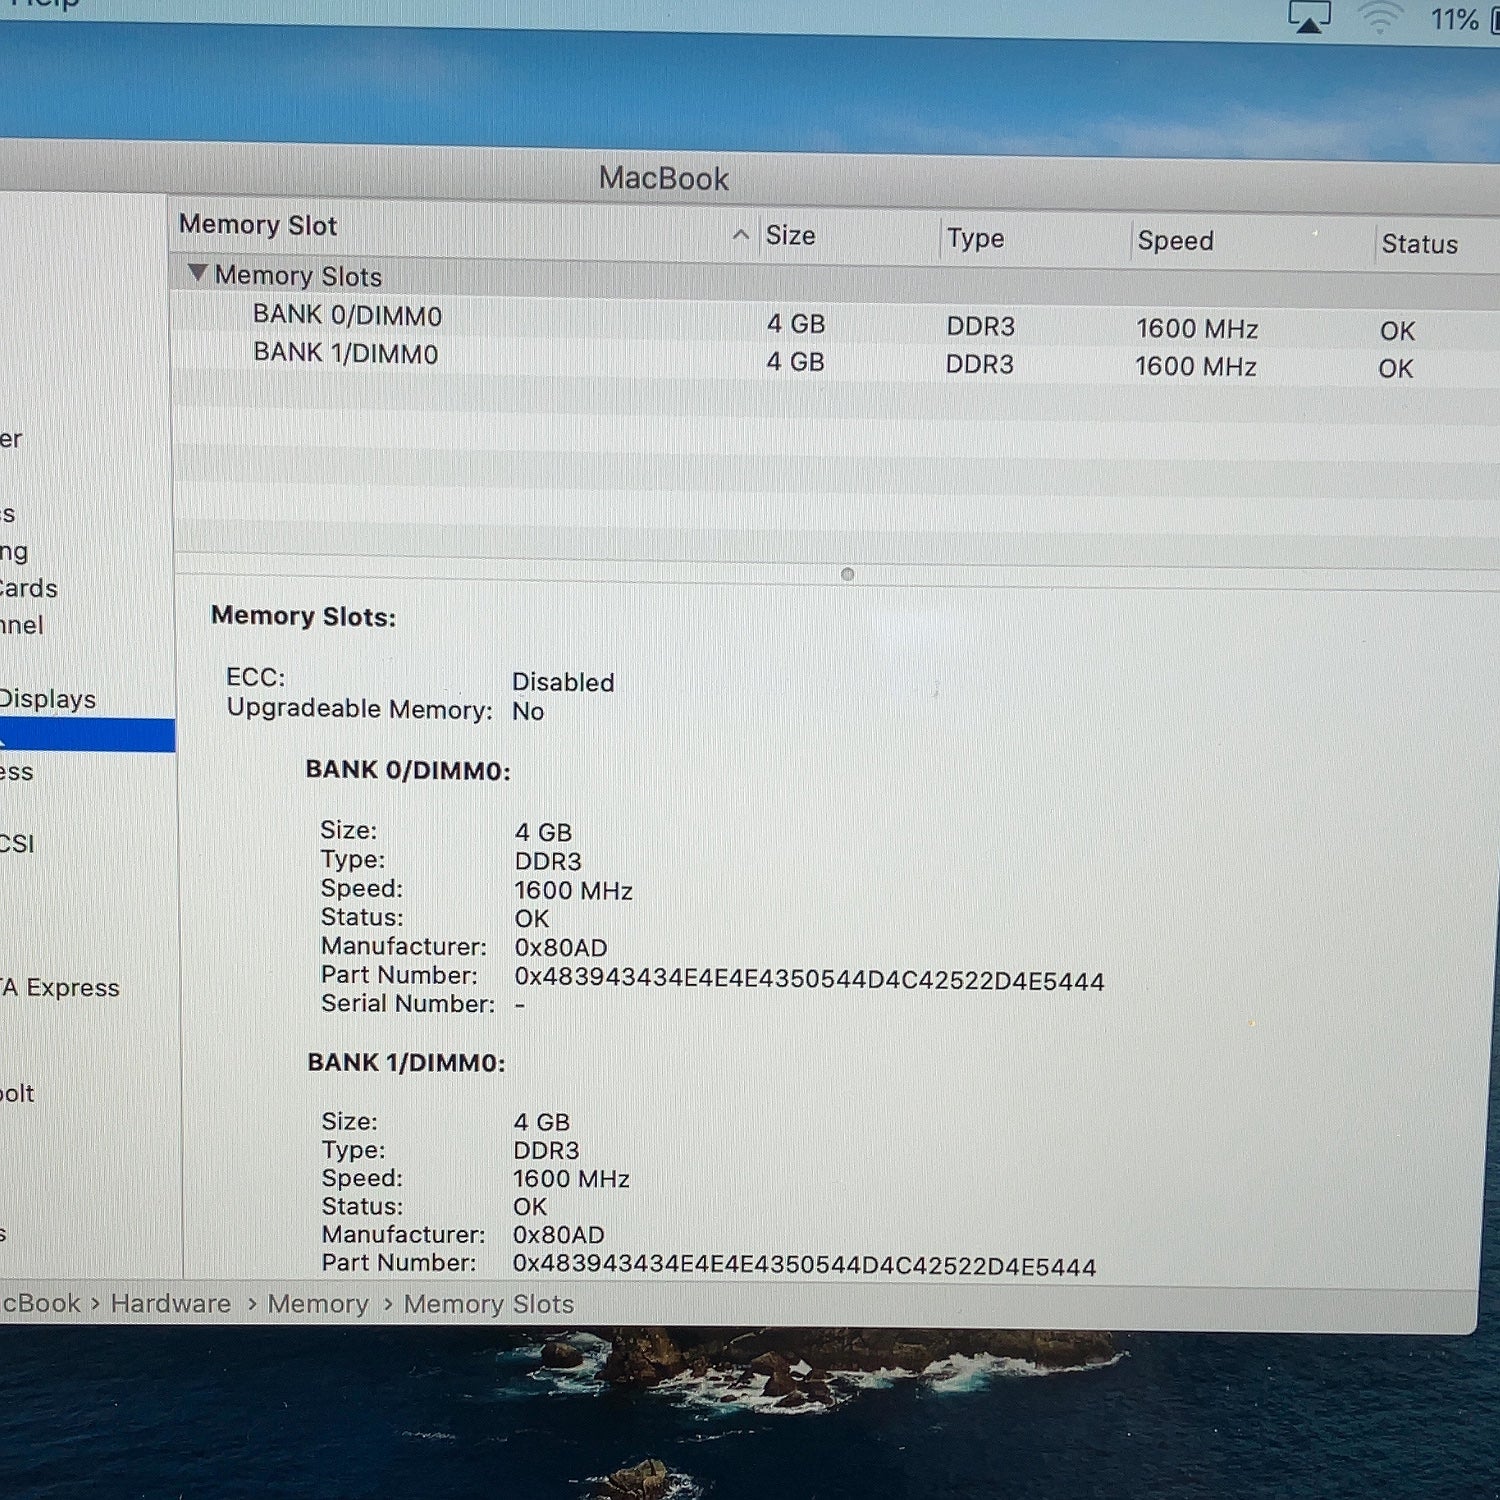
Task: Click Memory Slots in the path bar
Action: 489,1304
